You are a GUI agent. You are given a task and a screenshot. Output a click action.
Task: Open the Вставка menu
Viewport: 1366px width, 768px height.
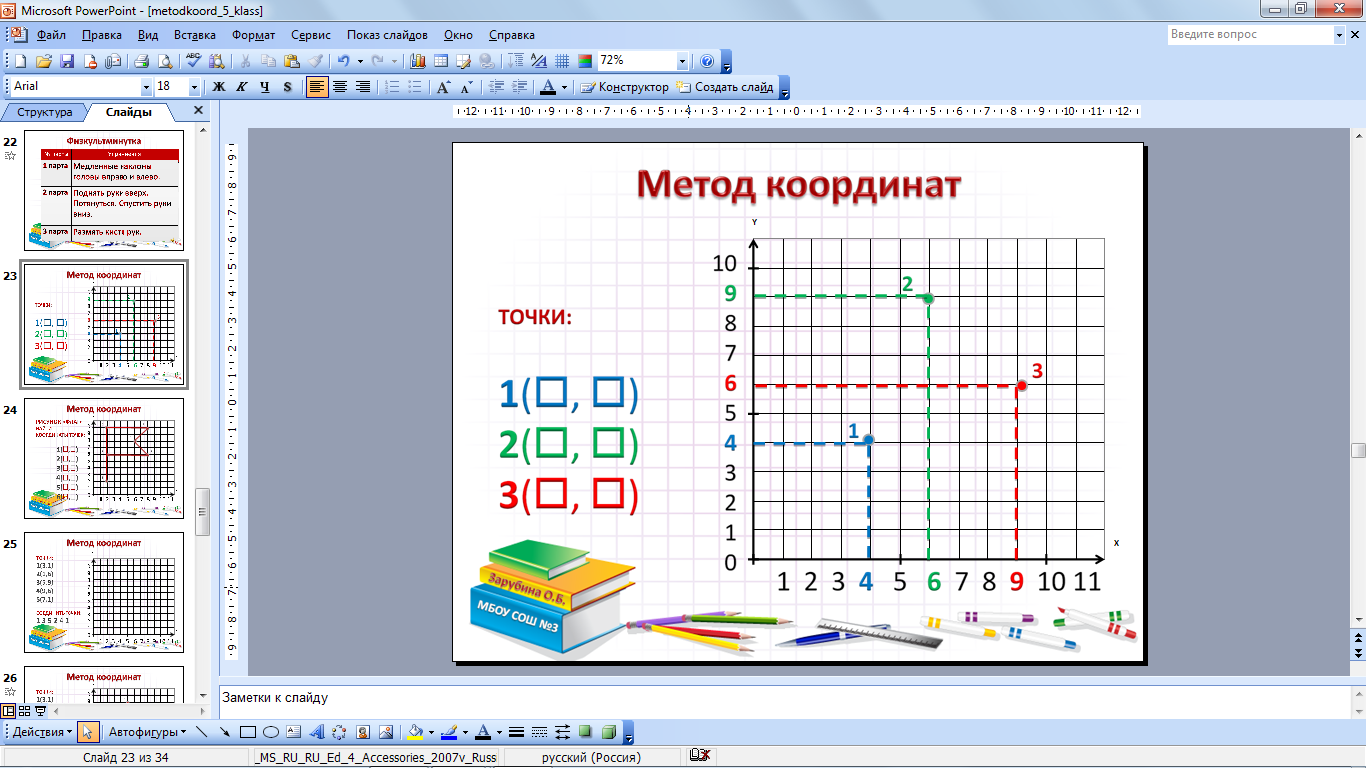tap(194, 35)
